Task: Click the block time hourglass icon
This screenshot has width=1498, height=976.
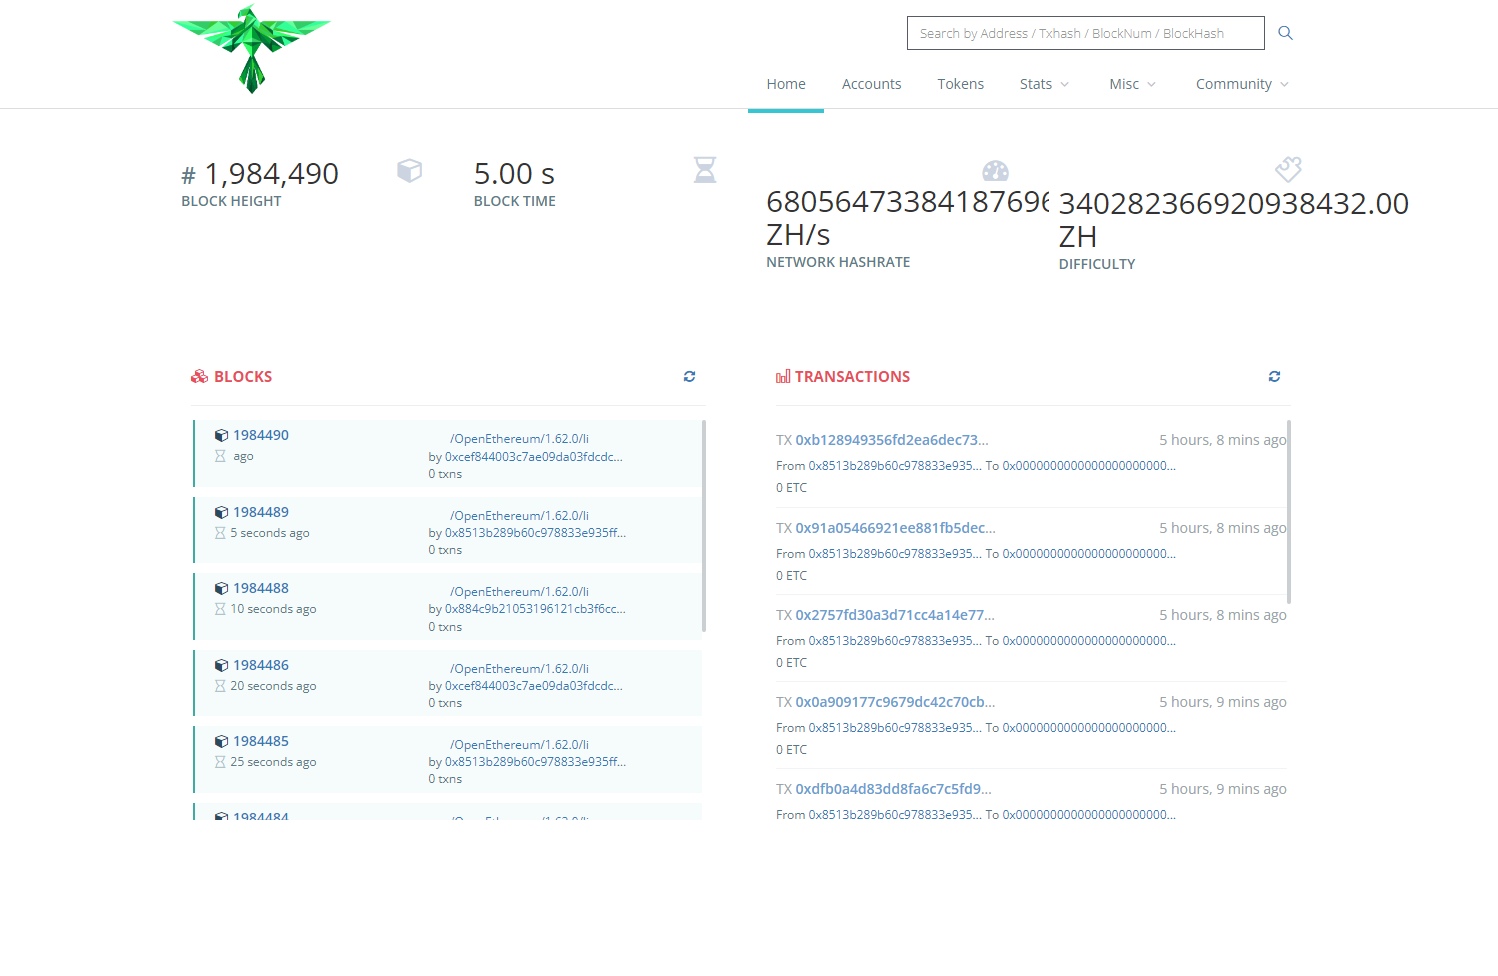Action: (x=705, y=170)
